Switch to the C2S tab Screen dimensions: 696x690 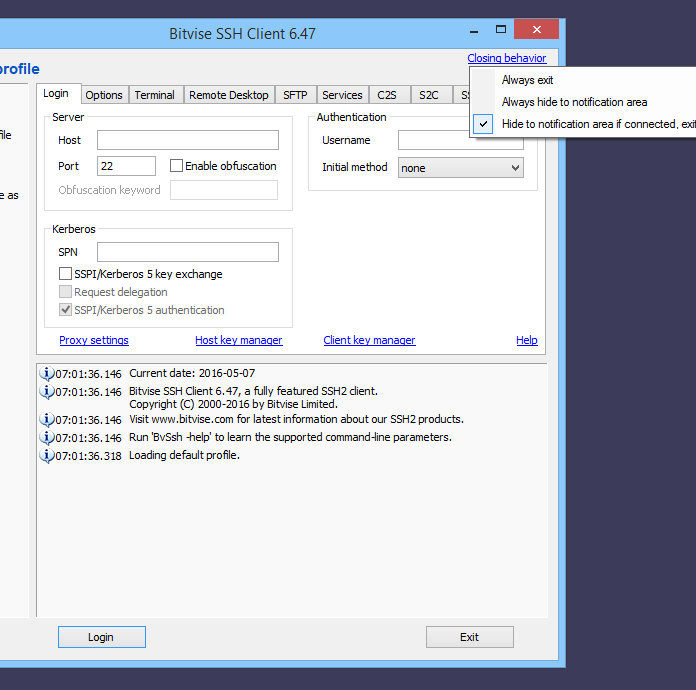(387, 95)
